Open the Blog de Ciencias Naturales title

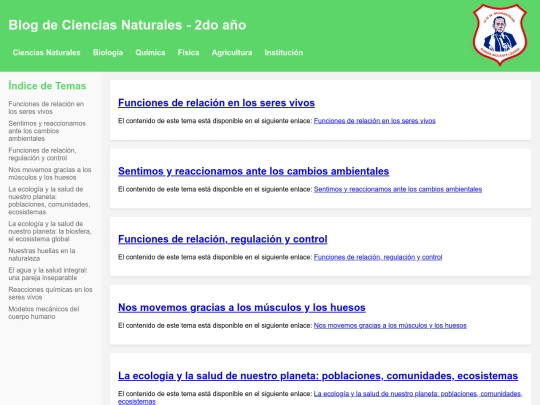click(x=127, y=25)
